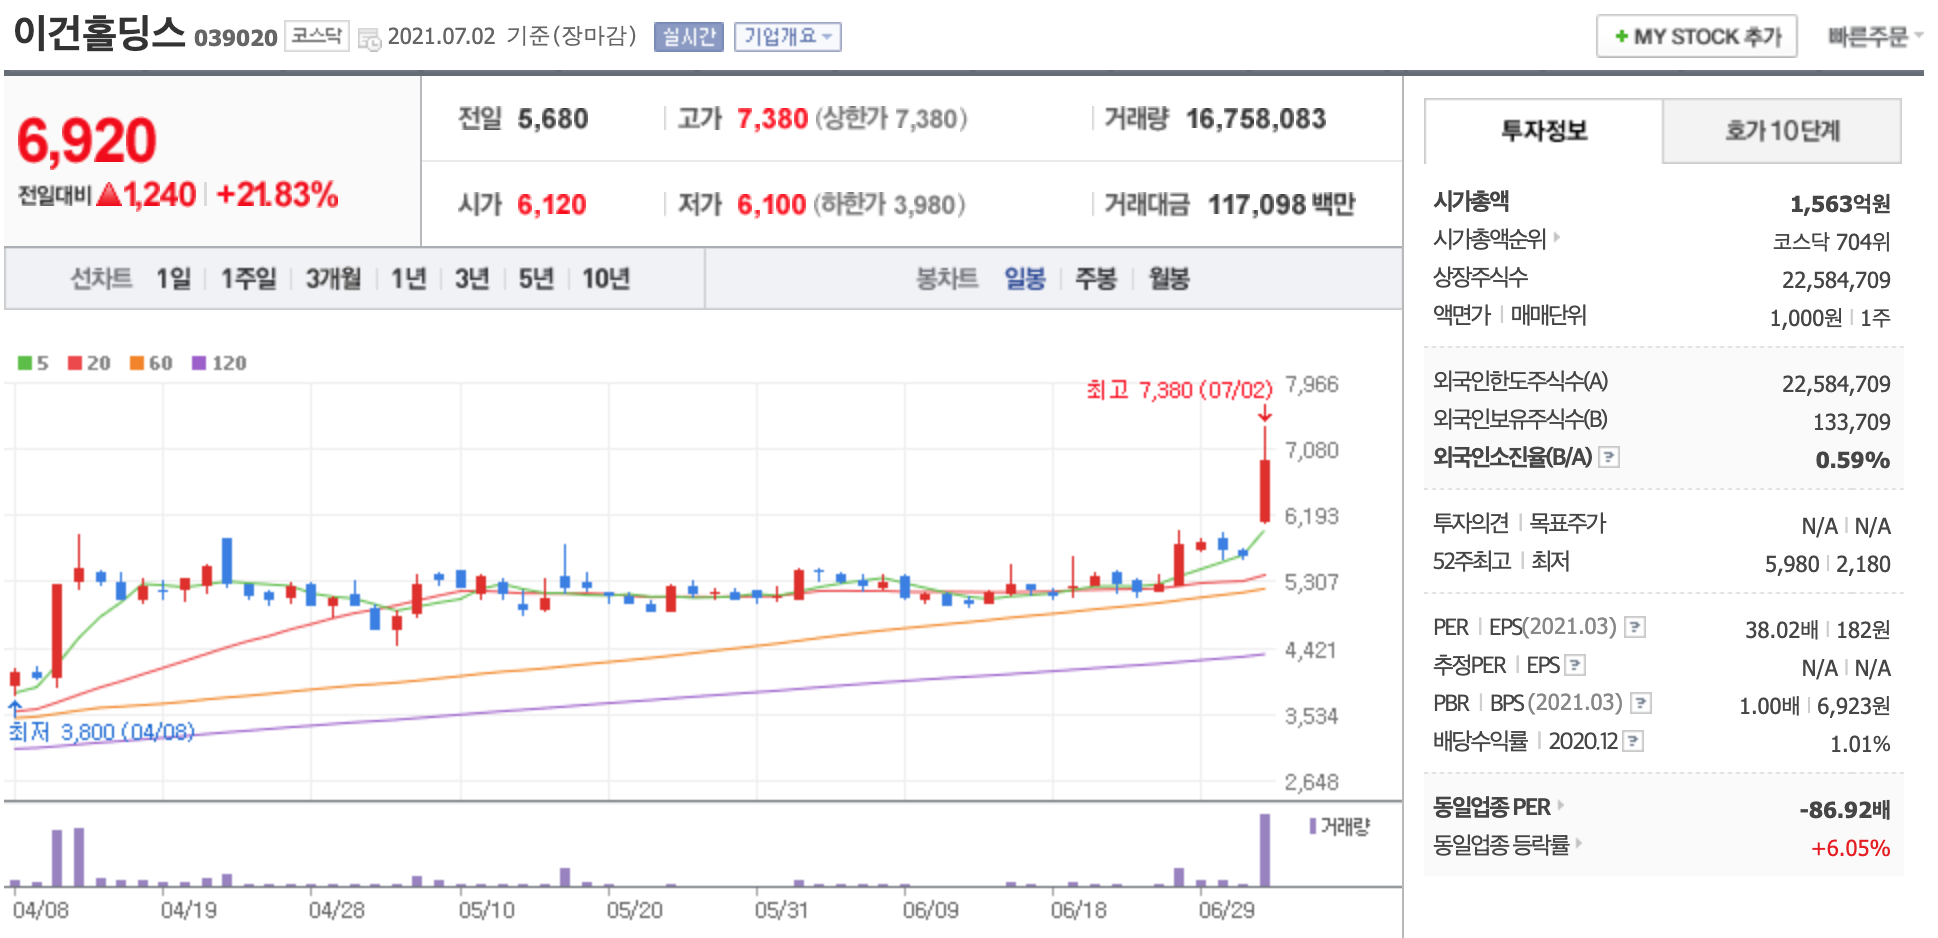This screenshot has width=1938, height=938.
Task: Show the 일봉 candlestick chart
Action: [x=1025, y=278]
